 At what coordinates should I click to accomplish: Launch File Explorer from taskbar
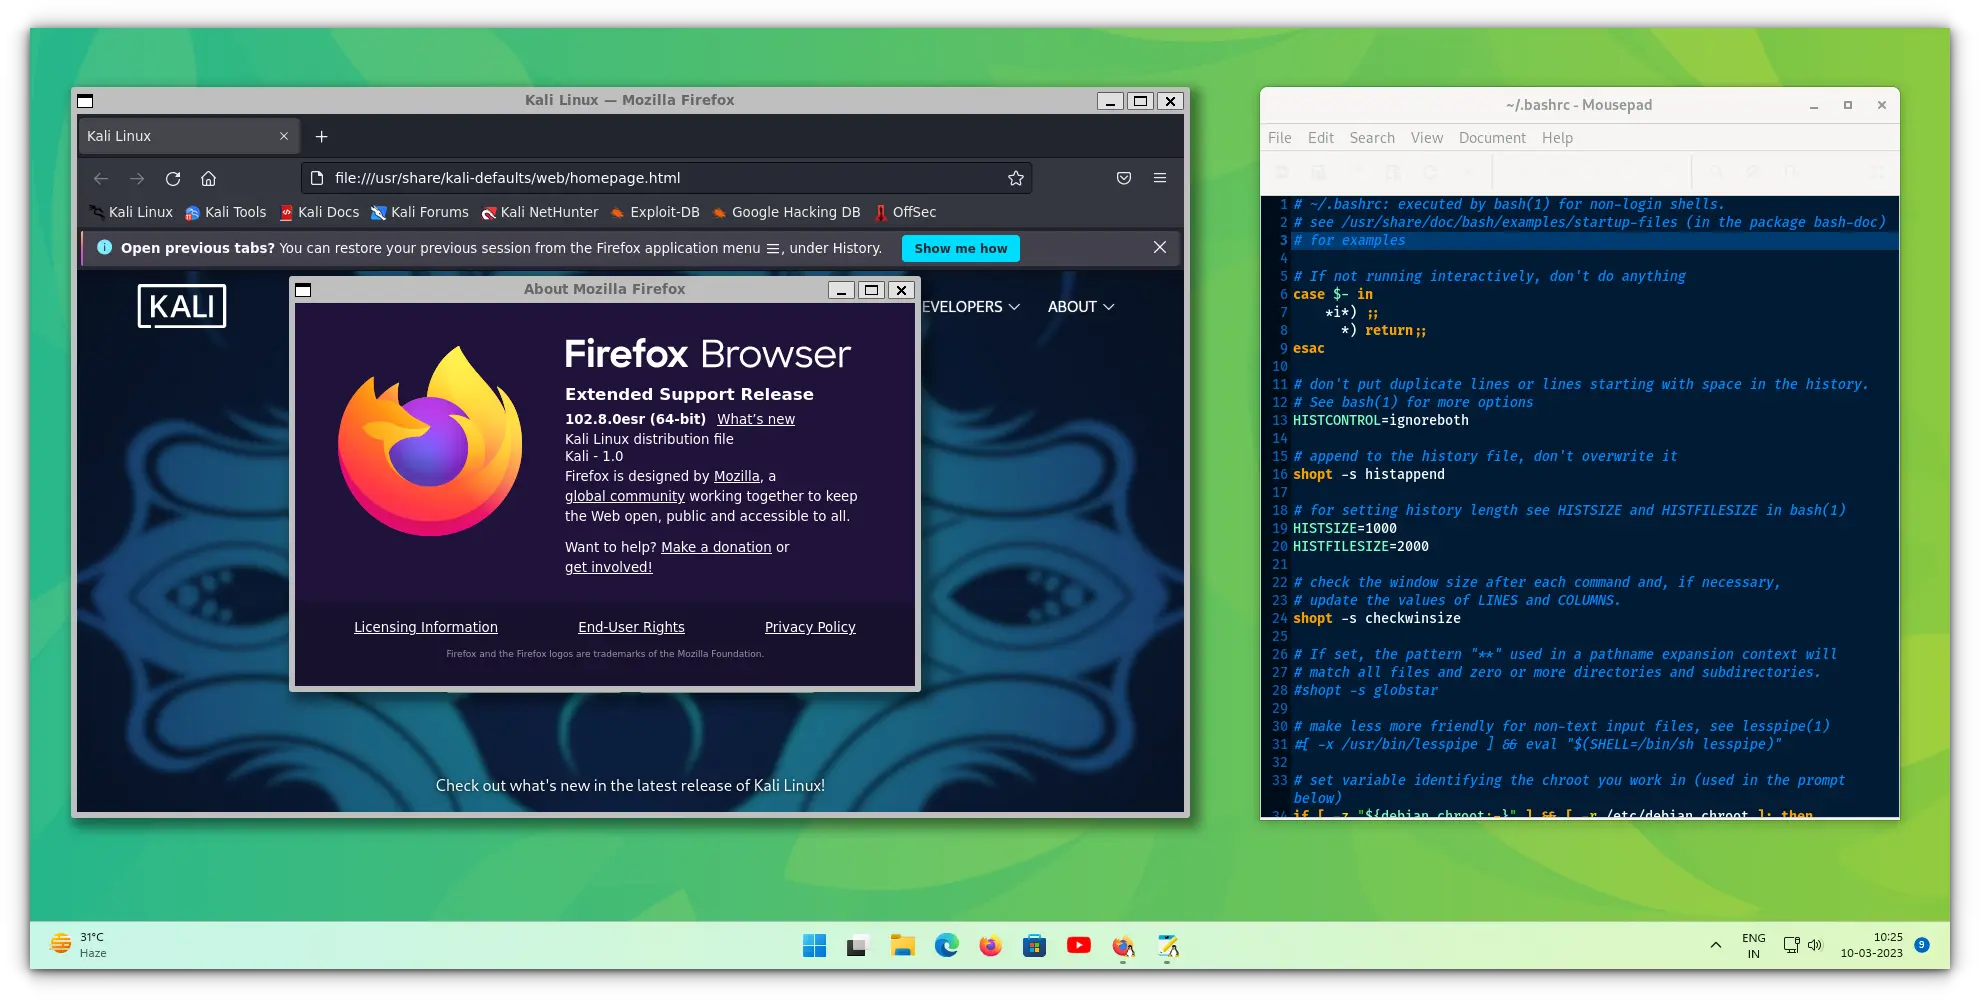tap(902, 946)
